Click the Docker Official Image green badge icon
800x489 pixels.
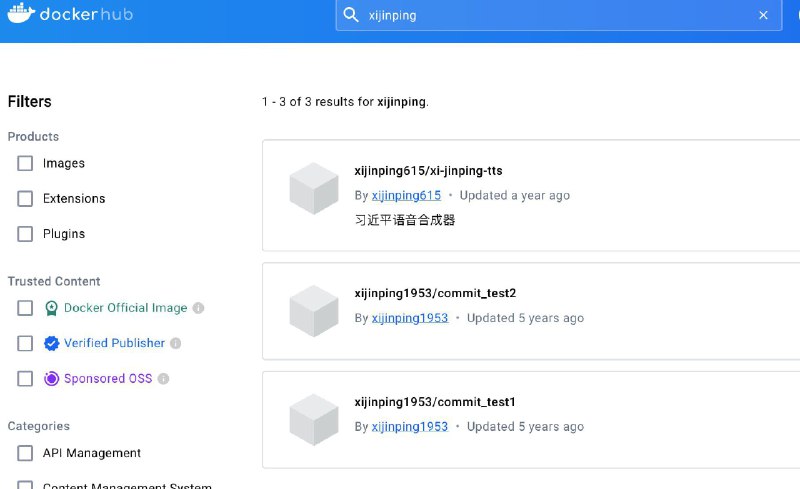tap(51, 308)
